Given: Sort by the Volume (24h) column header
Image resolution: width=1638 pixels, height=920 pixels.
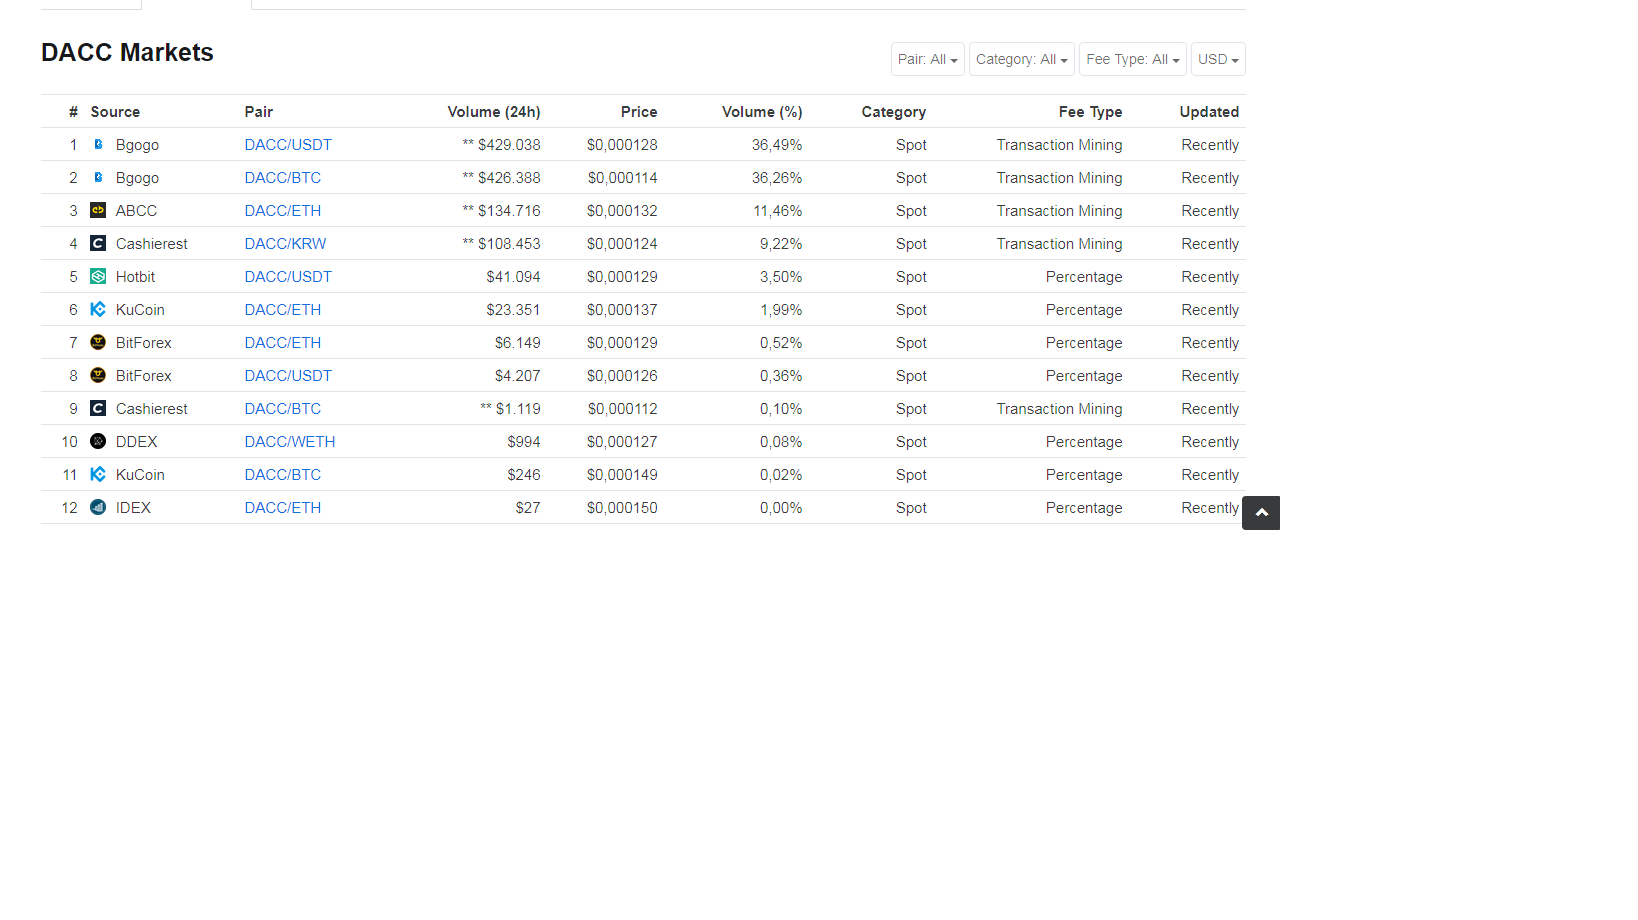Looking at the screenshot, I should pyautogui.click(x=494, y=112).
